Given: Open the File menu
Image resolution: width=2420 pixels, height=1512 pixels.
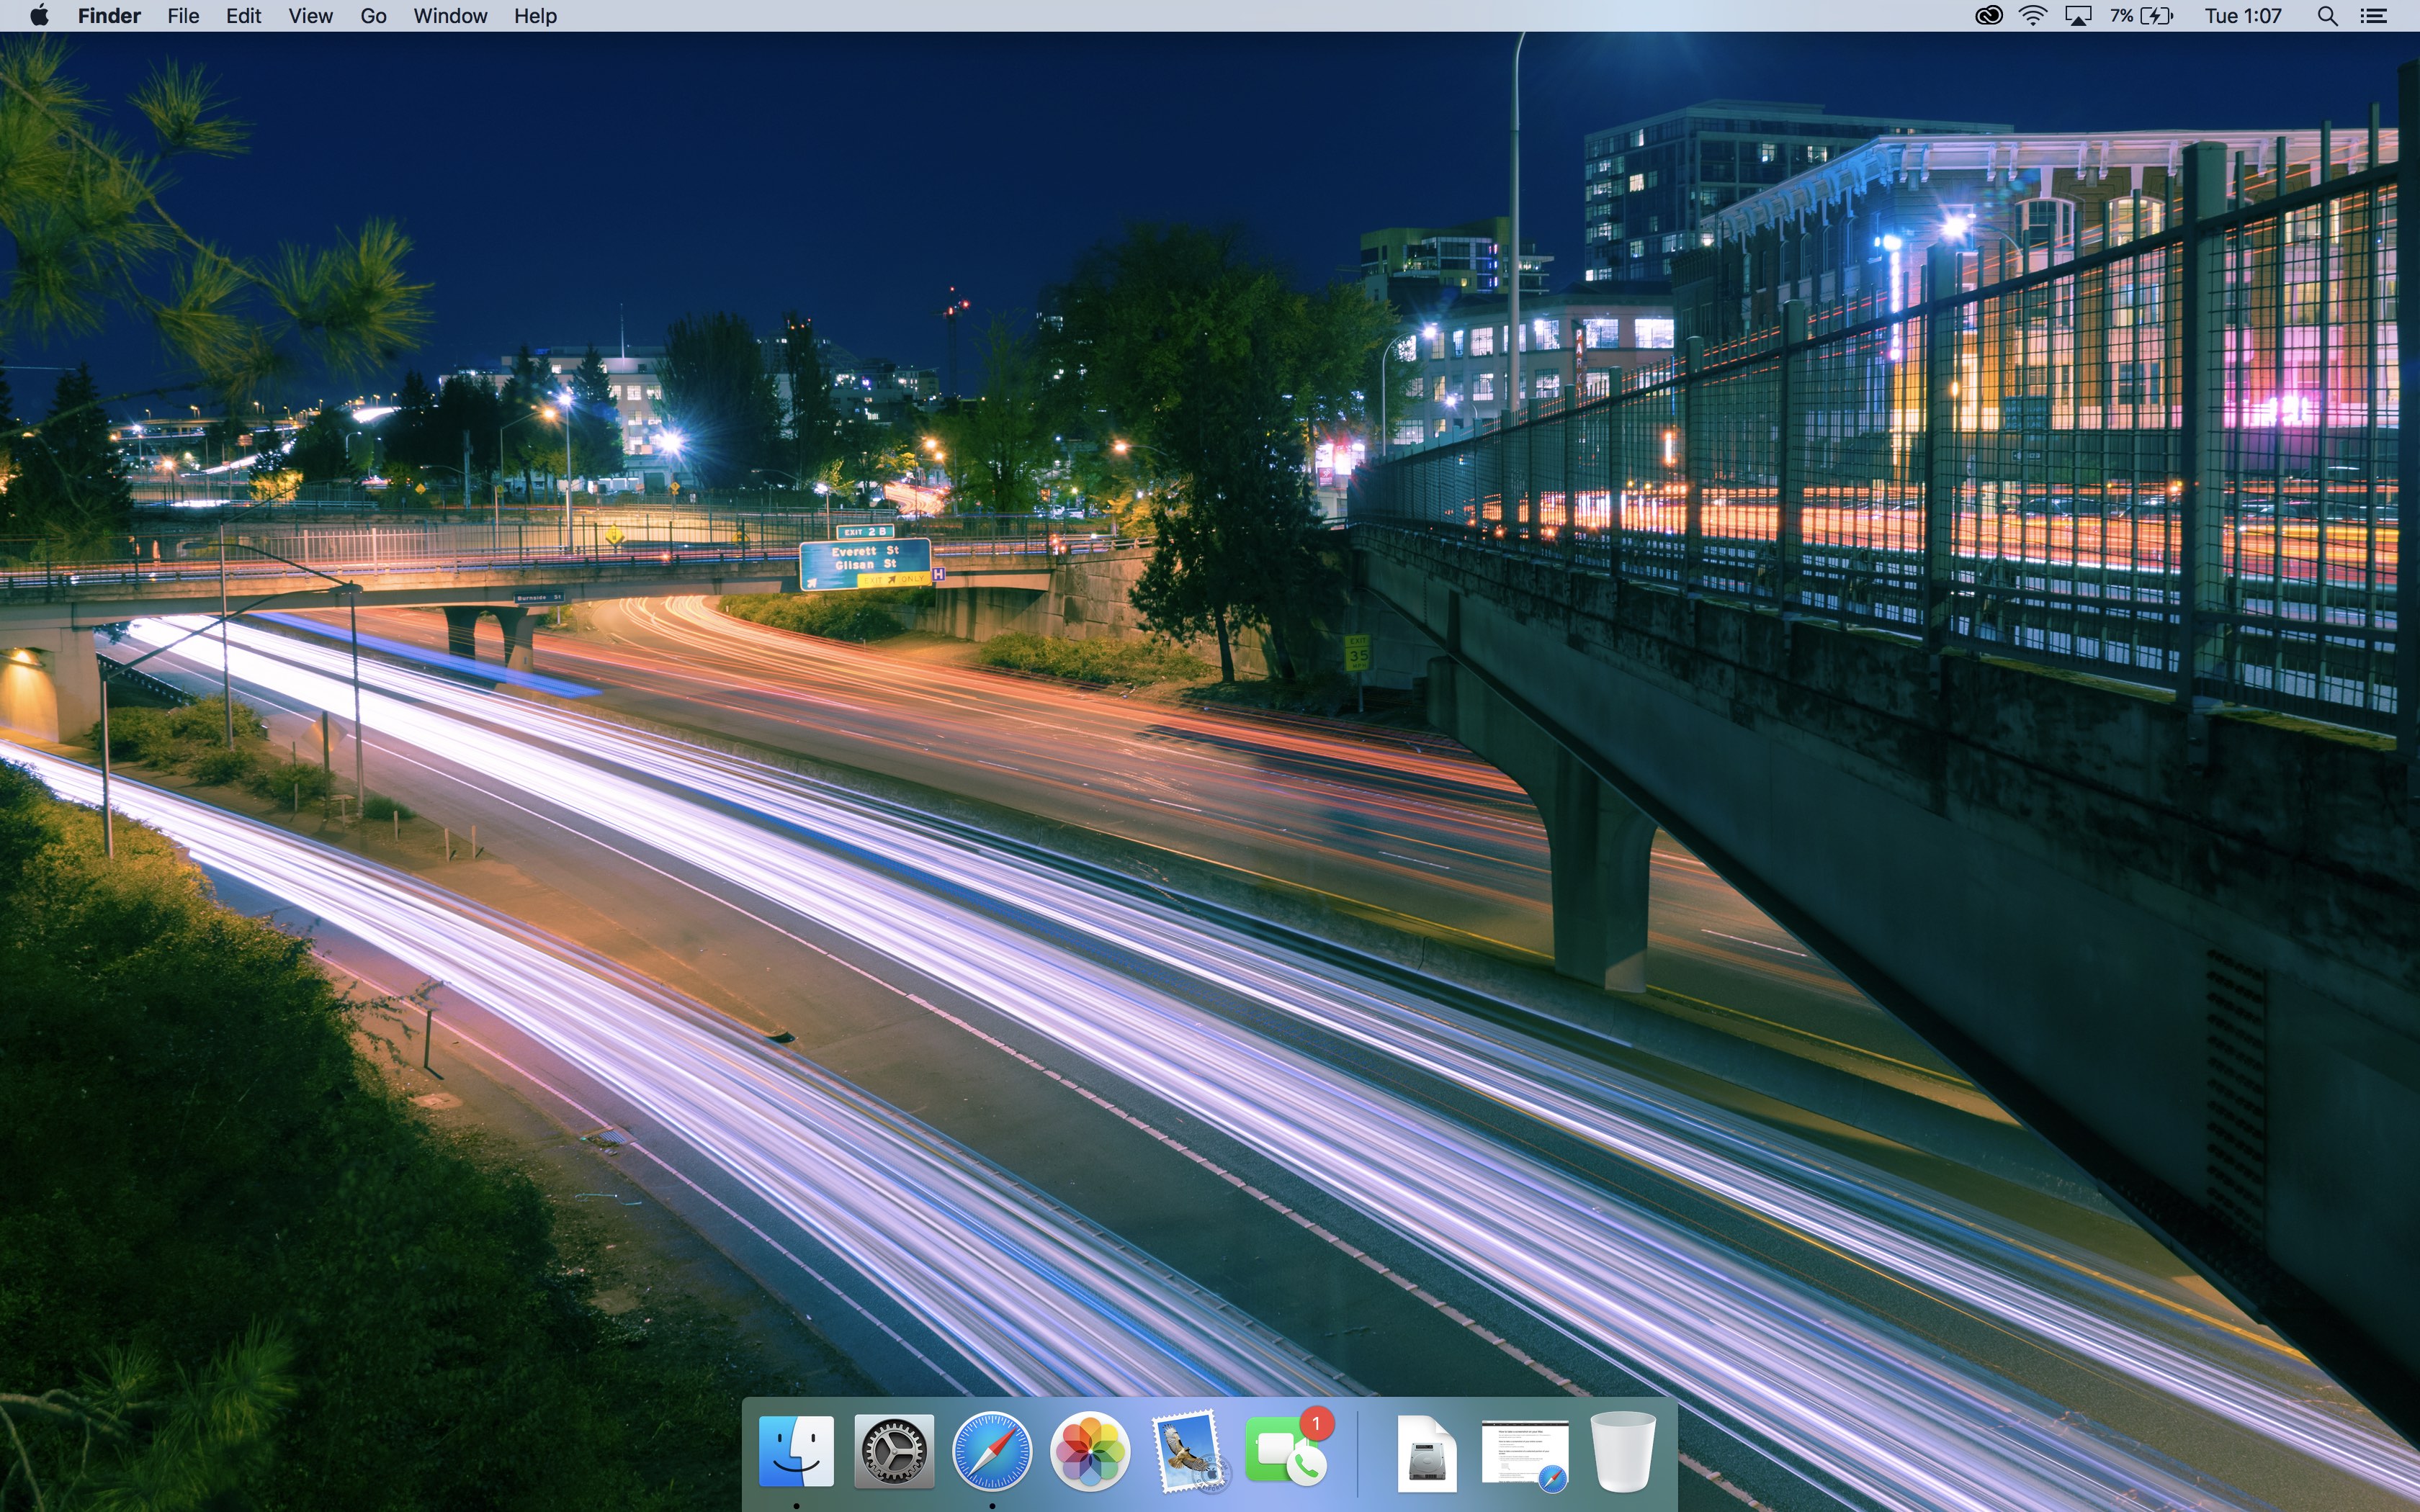Looking at the screenshot, I should pos(183,16).
